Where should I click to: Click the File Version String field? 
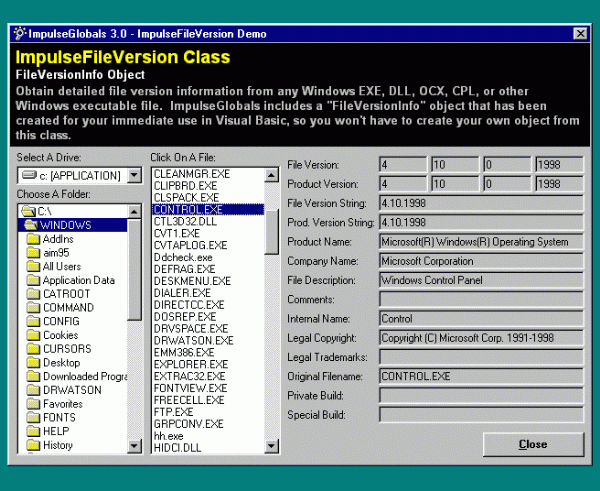coord(481,203)
